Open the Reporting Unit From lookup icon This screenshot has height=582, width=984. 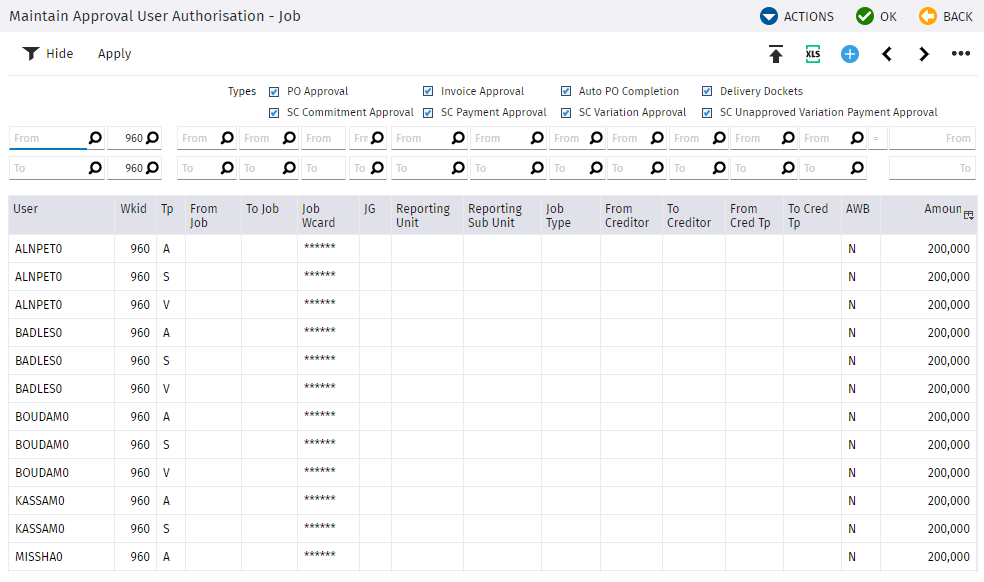pyautogui.click(x=459, y=138)
